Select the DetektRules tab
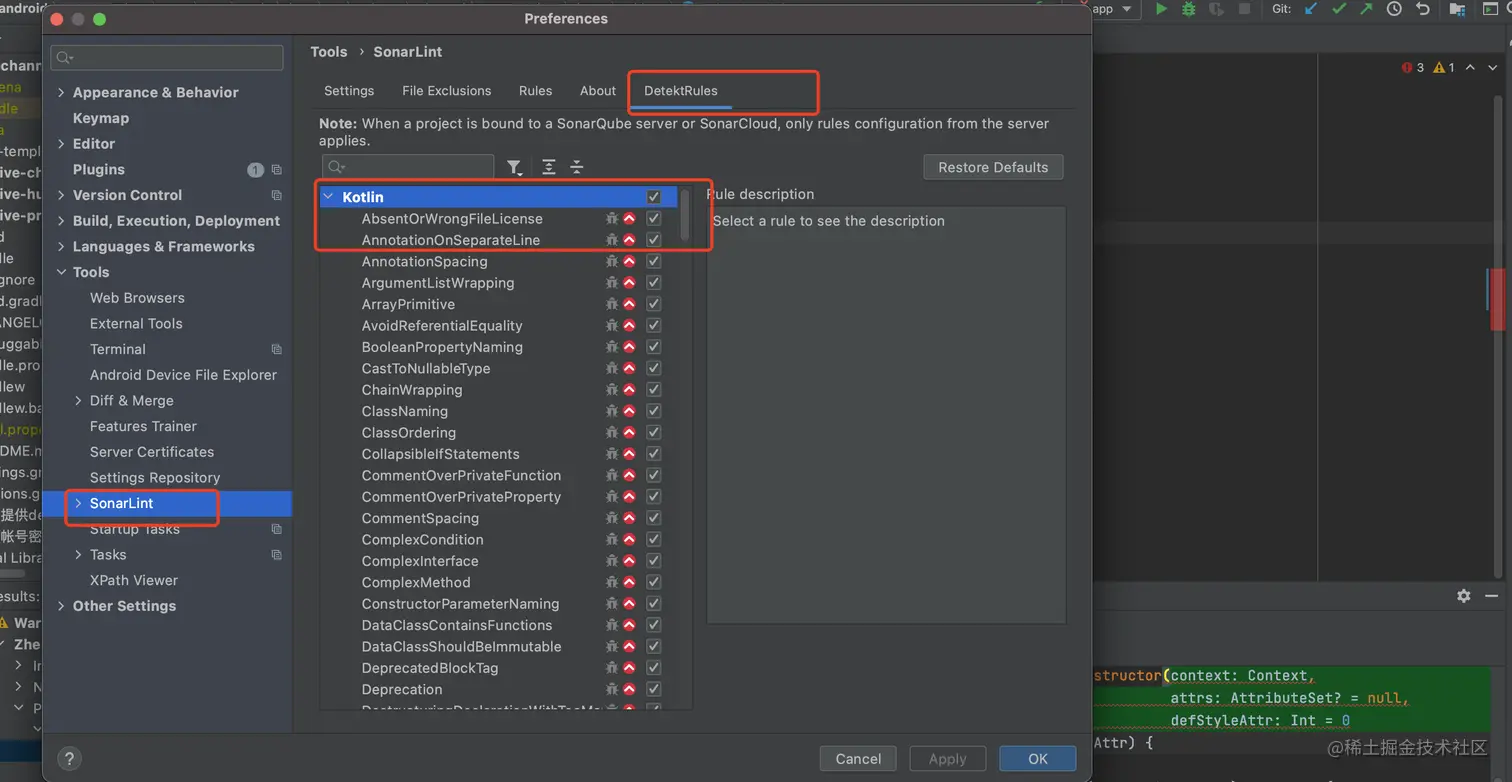The width and height of the screenshot is (1512, 782). (681, 90)
